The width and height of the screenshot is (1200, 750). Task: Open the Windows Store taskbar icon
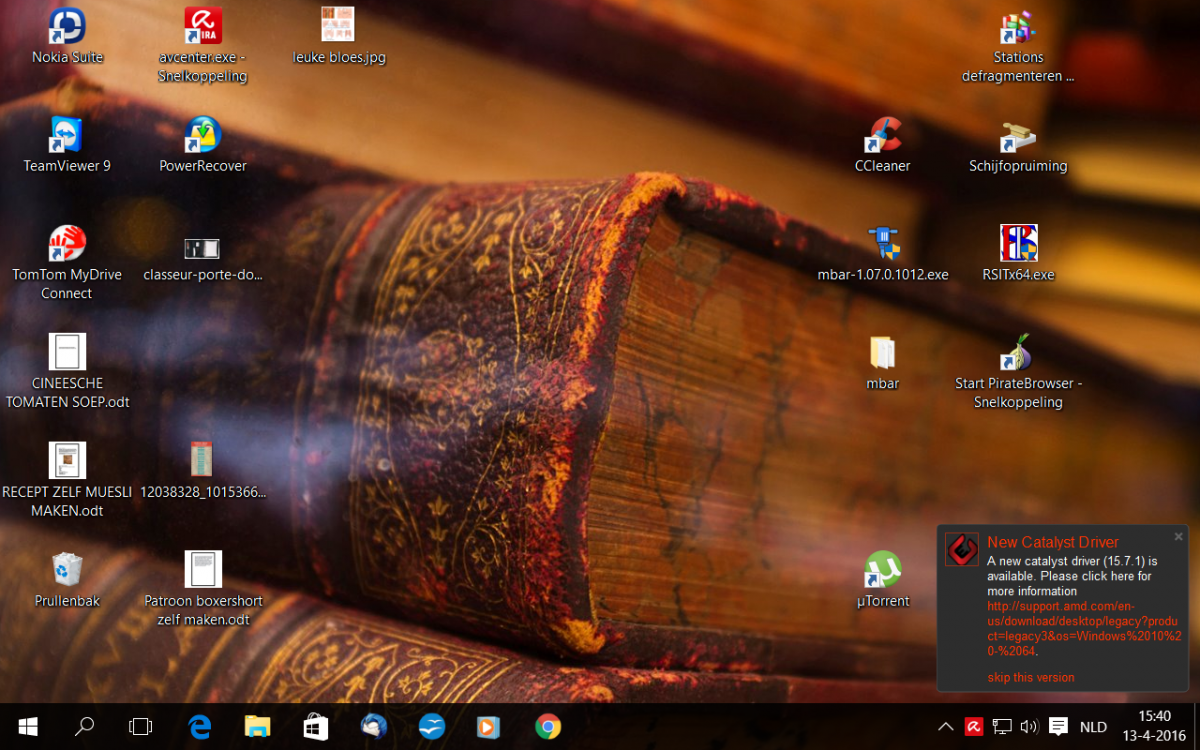click(316, 726)
